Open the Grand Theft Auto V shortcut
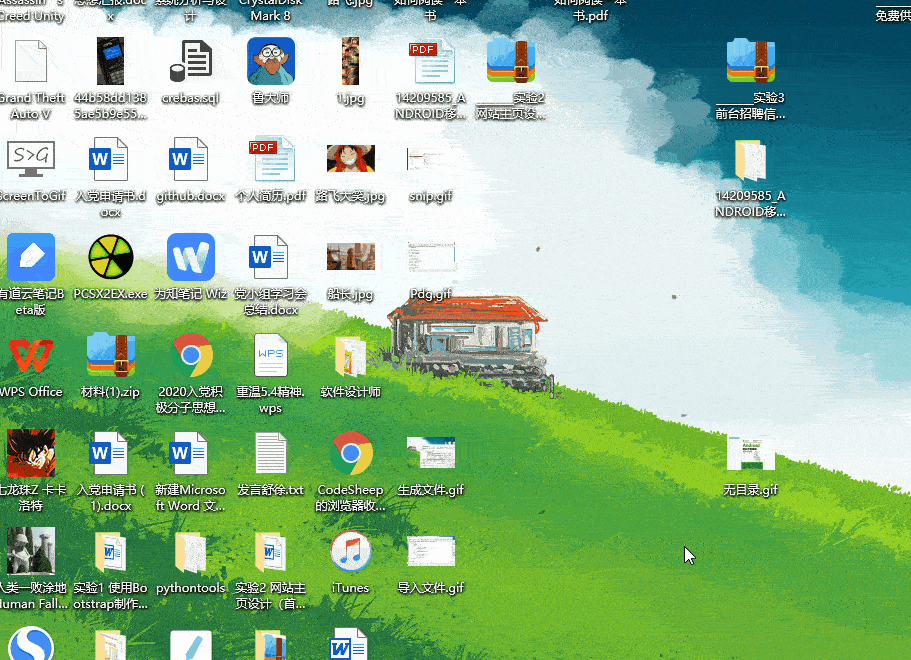This screenshot has width=911, height=660. [x=31, y=62]
